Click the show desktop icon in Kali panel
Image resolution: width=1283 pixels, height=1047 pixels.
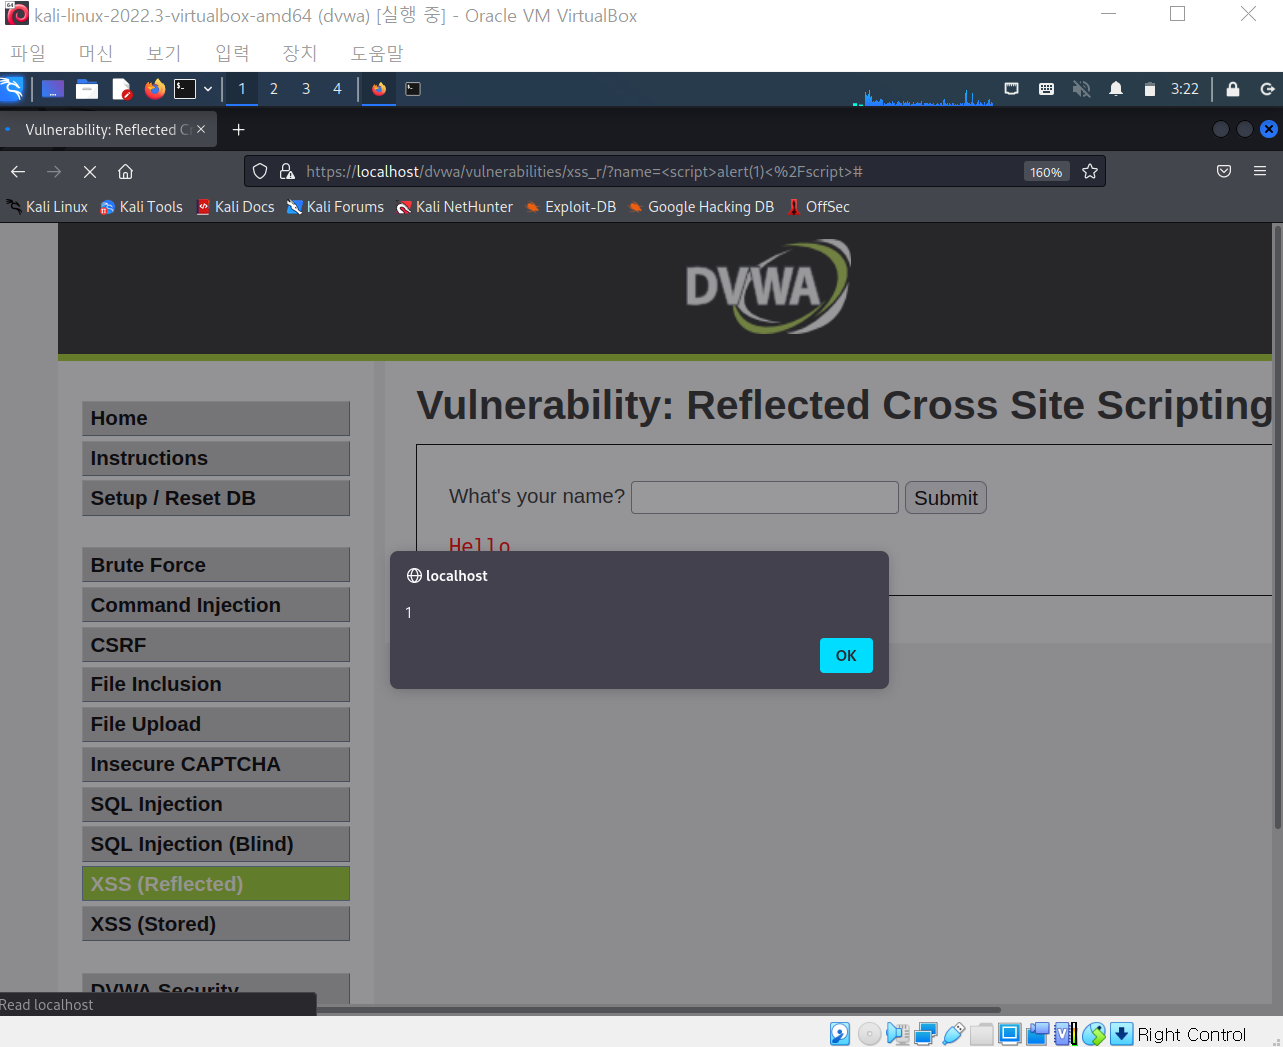pos(53,89)
